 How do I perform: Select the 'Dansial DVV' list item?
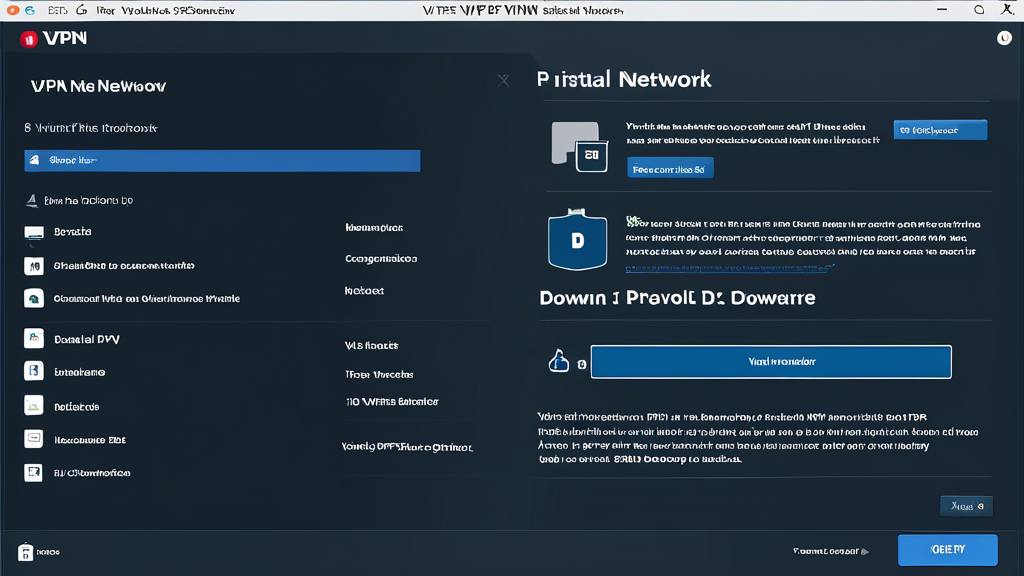(x=87, y=340)
